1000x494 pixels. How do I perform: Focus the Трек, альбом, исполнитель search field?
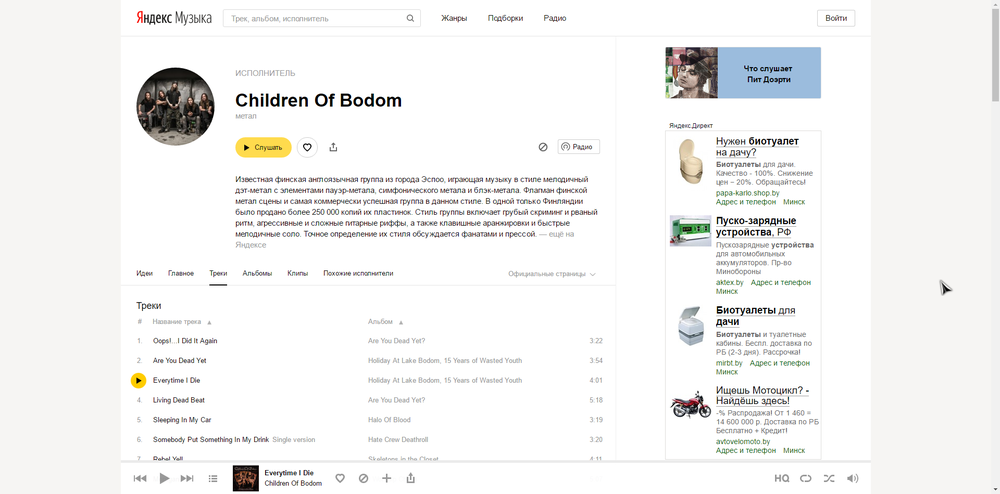coord(315,18)
